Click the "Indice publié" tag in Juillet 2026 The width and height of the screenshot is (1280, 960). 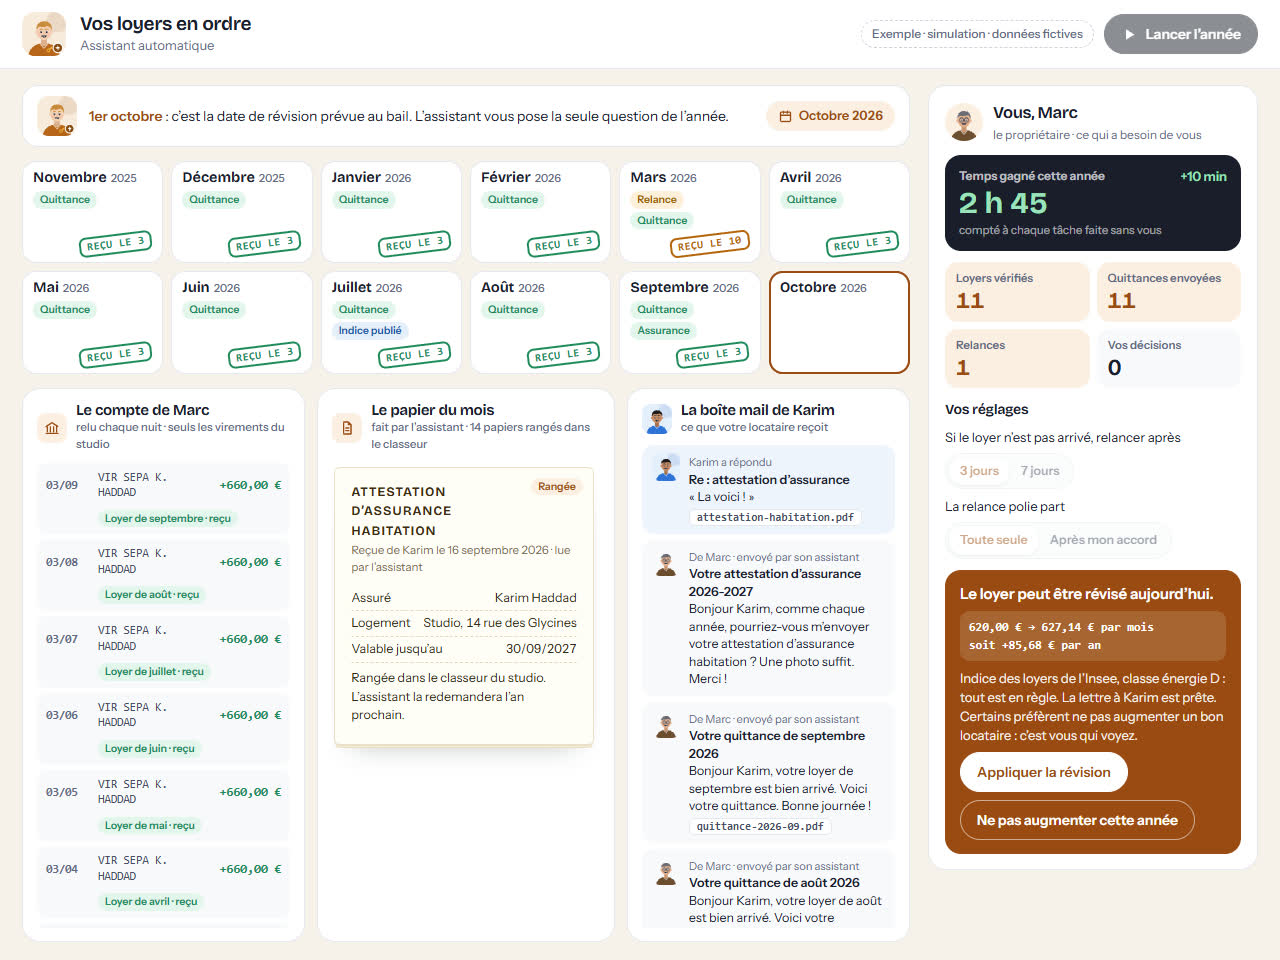point(370,331)
